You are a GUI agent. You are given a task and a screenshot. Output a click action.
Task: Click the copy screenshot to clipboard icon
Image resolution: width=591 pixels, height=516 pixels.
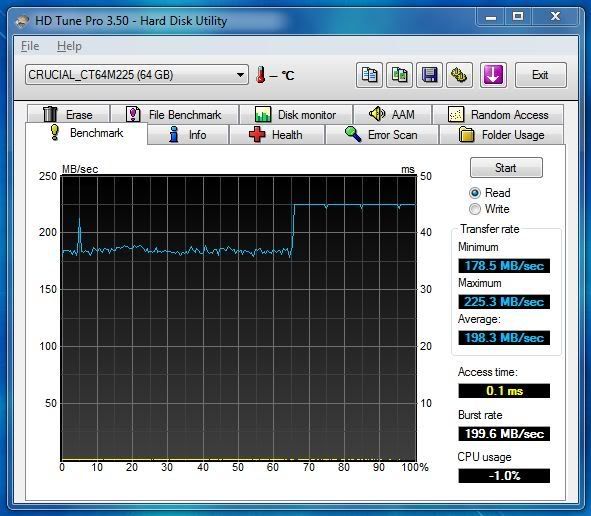pos(399,75)
